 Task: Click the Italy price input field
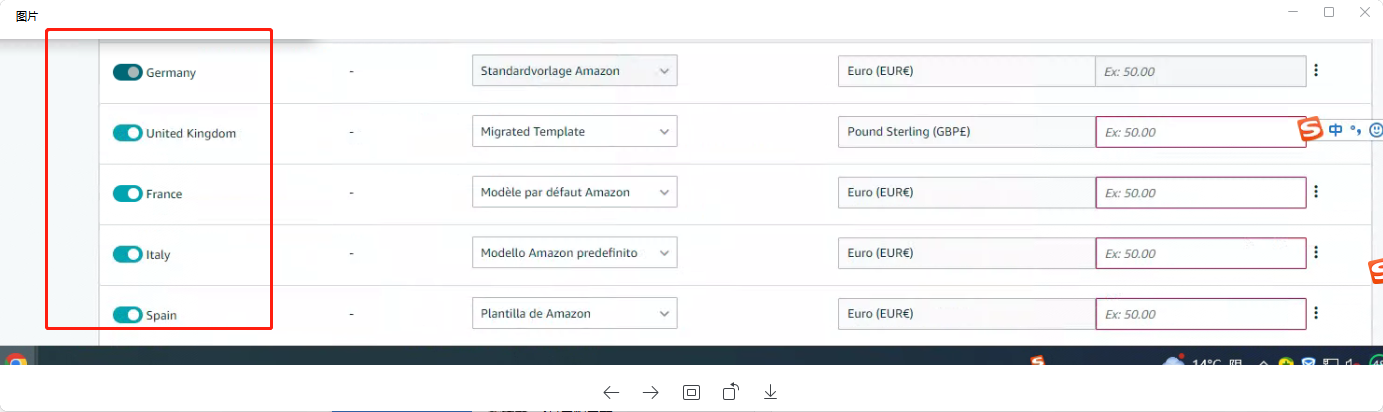pos(1200,253)
